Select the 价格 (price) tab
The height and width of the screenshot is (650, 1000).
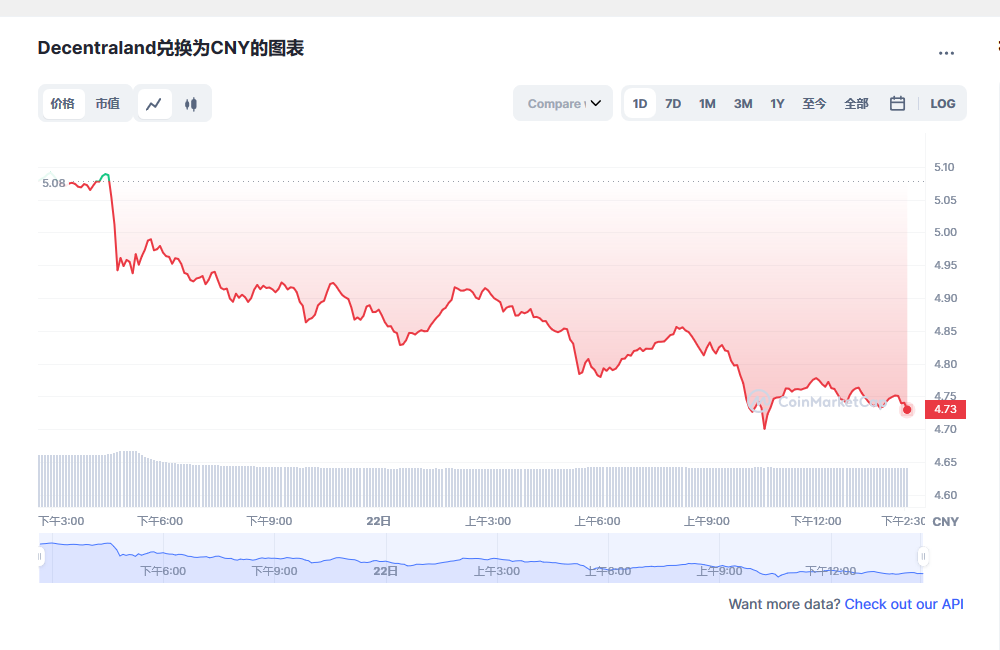click(x=62, y=104)
